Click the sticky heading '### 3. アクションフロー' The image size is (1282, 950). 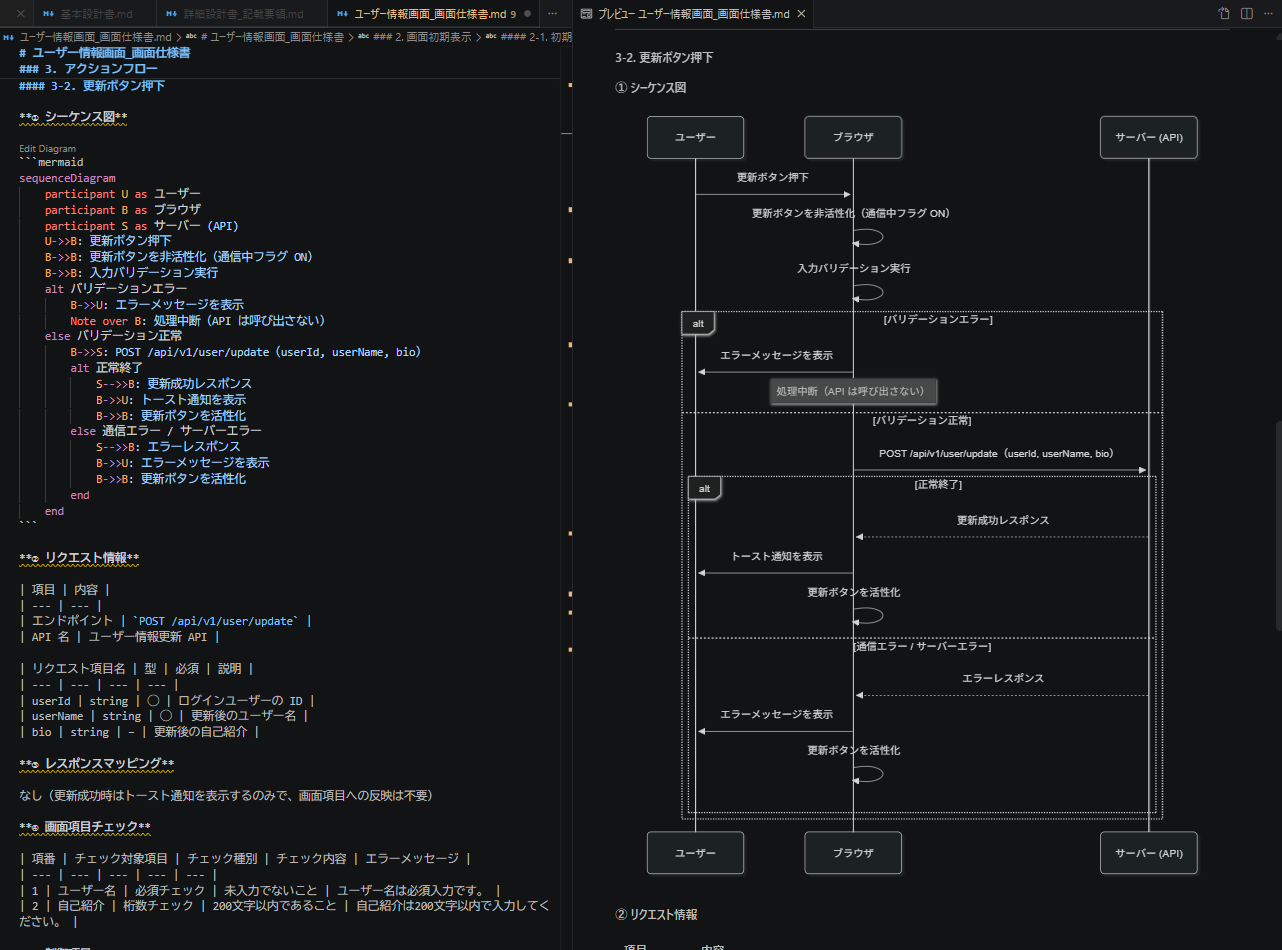tap(88, 69)
